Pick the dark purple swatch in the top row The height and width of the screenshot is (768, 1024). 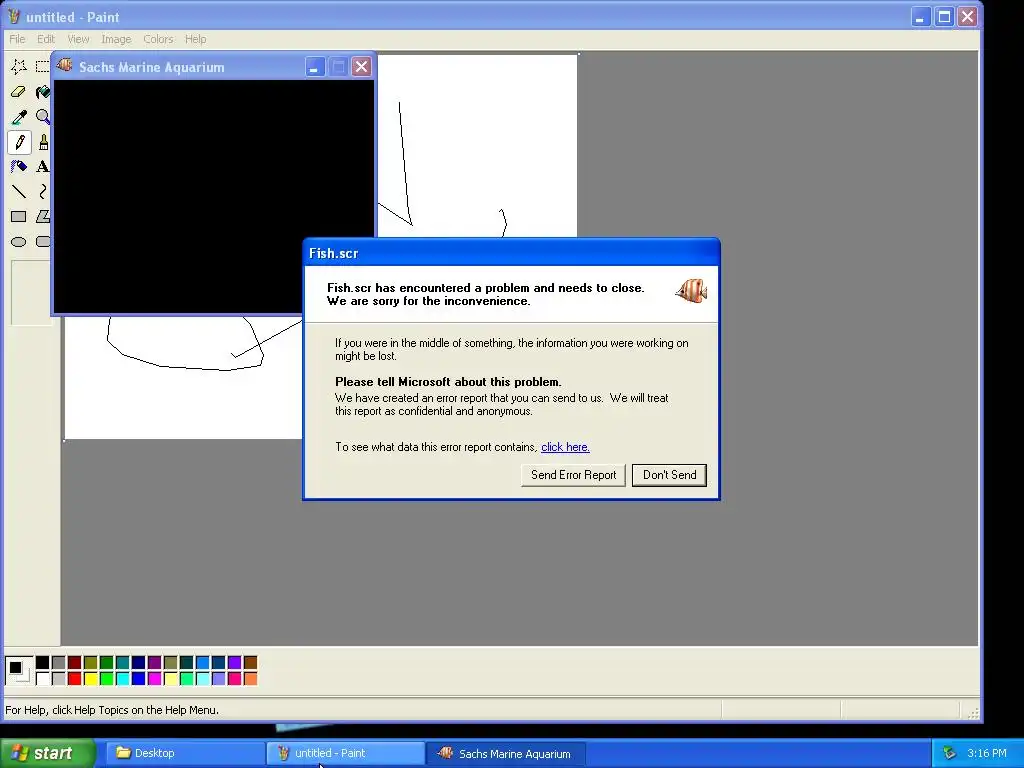tap(155, 663)
